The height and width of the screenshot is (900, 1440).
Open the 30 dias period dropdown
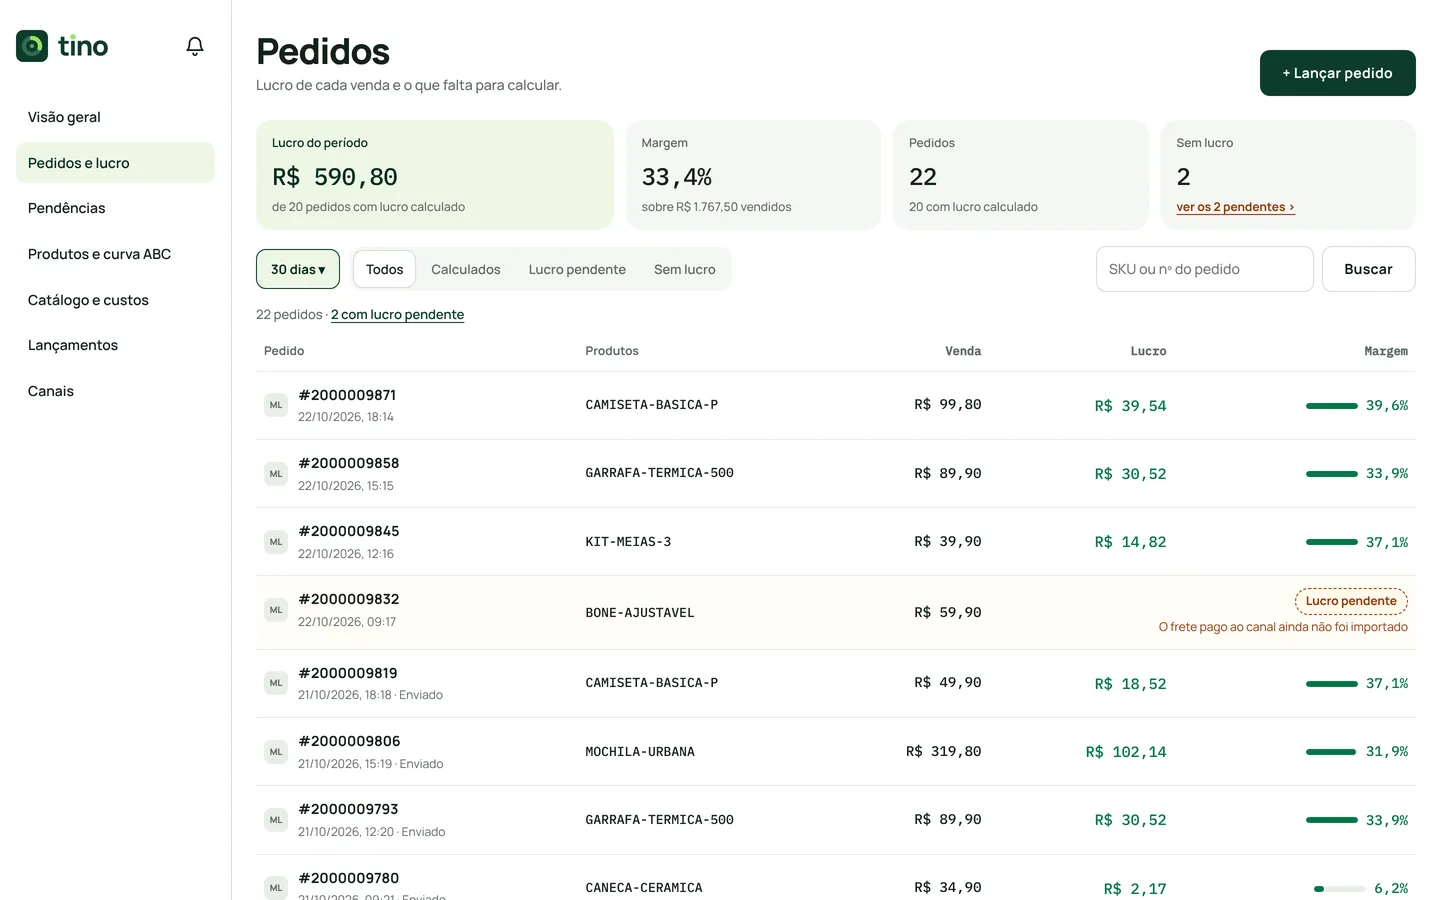pos(298,269)
